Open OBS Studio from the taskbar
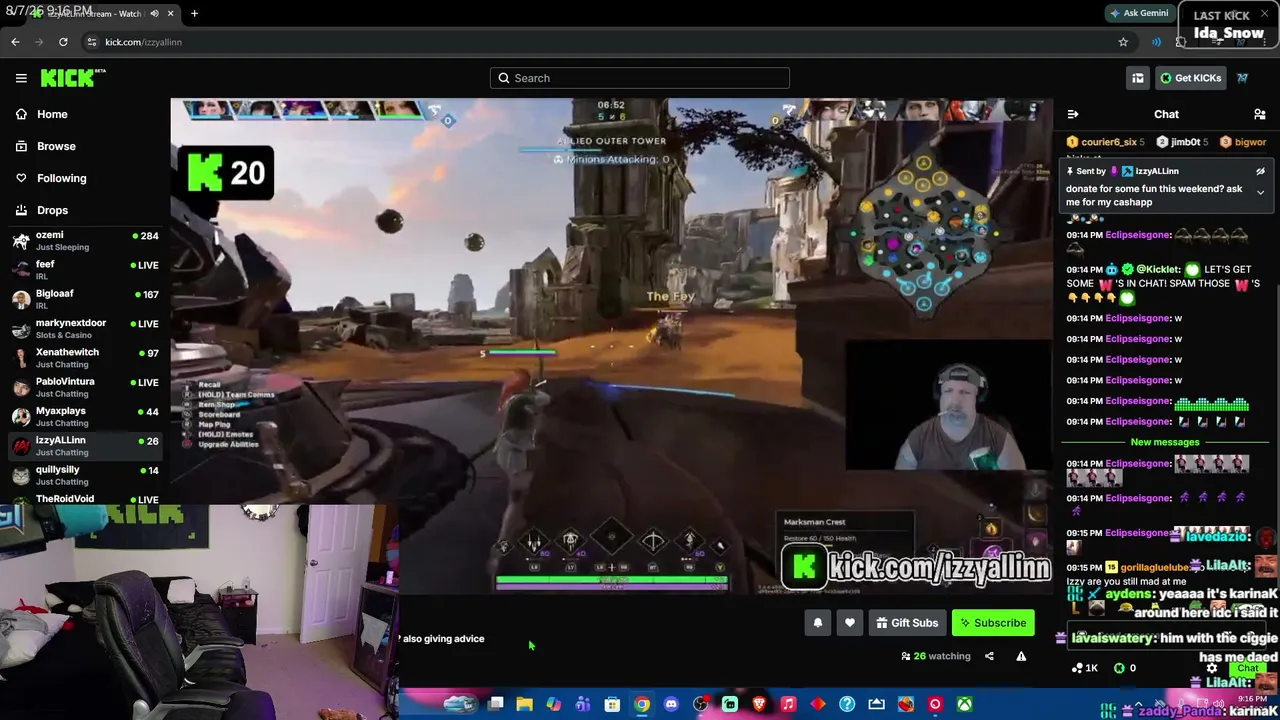Viewport: 1280px width, 720px height. [700, 704]
